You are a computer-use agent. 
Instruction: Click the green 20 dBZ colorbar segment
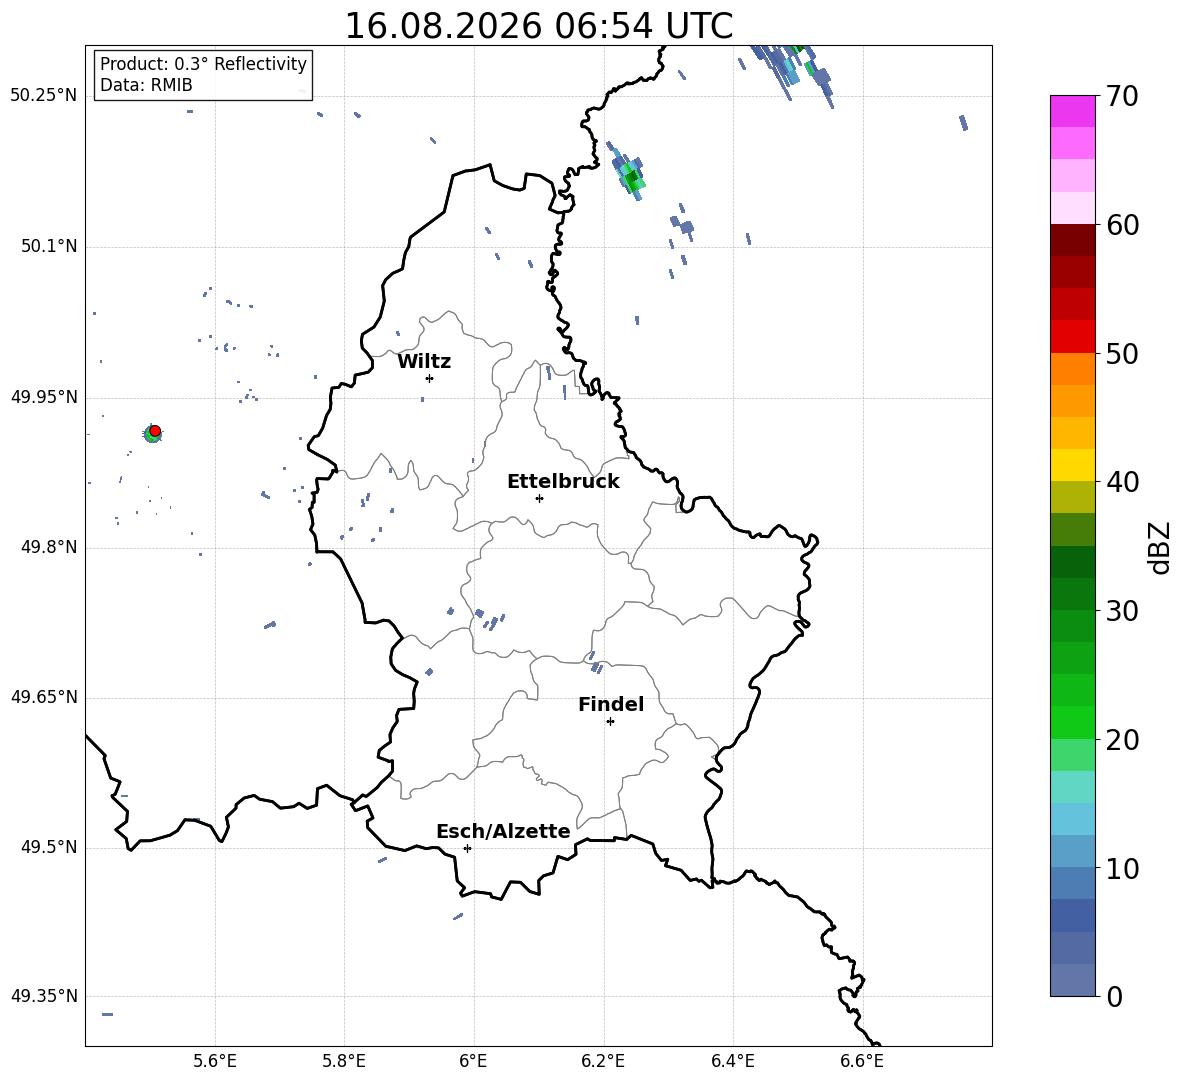tap(1073, 722)
